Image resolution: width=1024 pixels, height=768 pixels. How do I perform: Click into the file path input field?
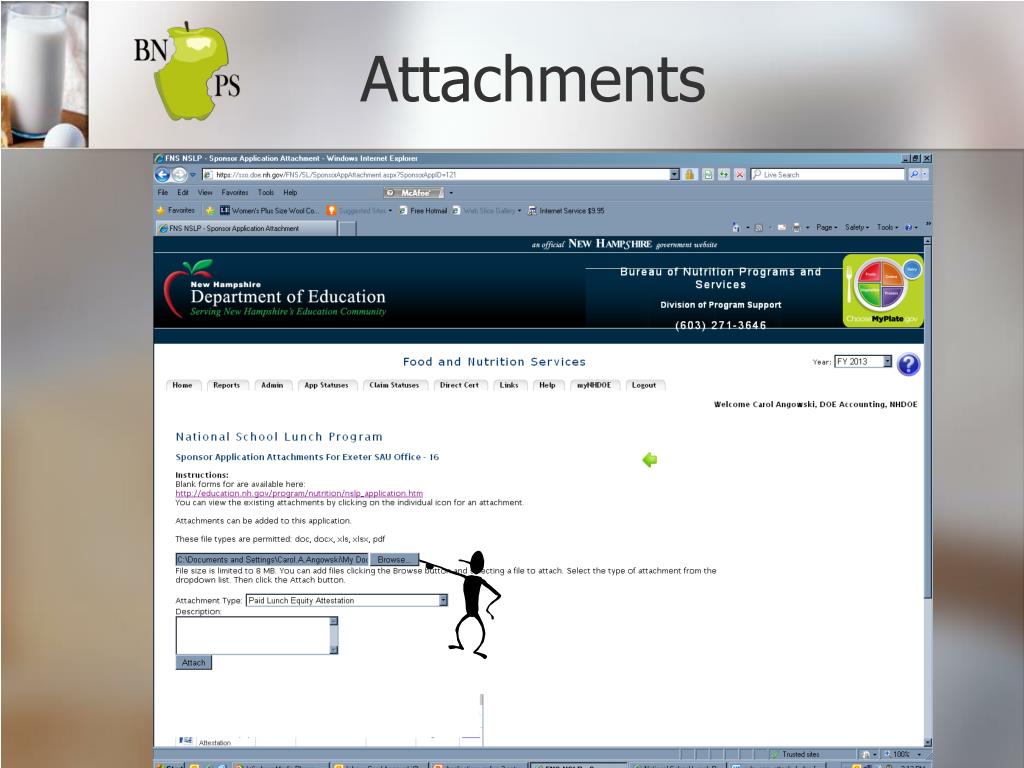click(272, 560)
